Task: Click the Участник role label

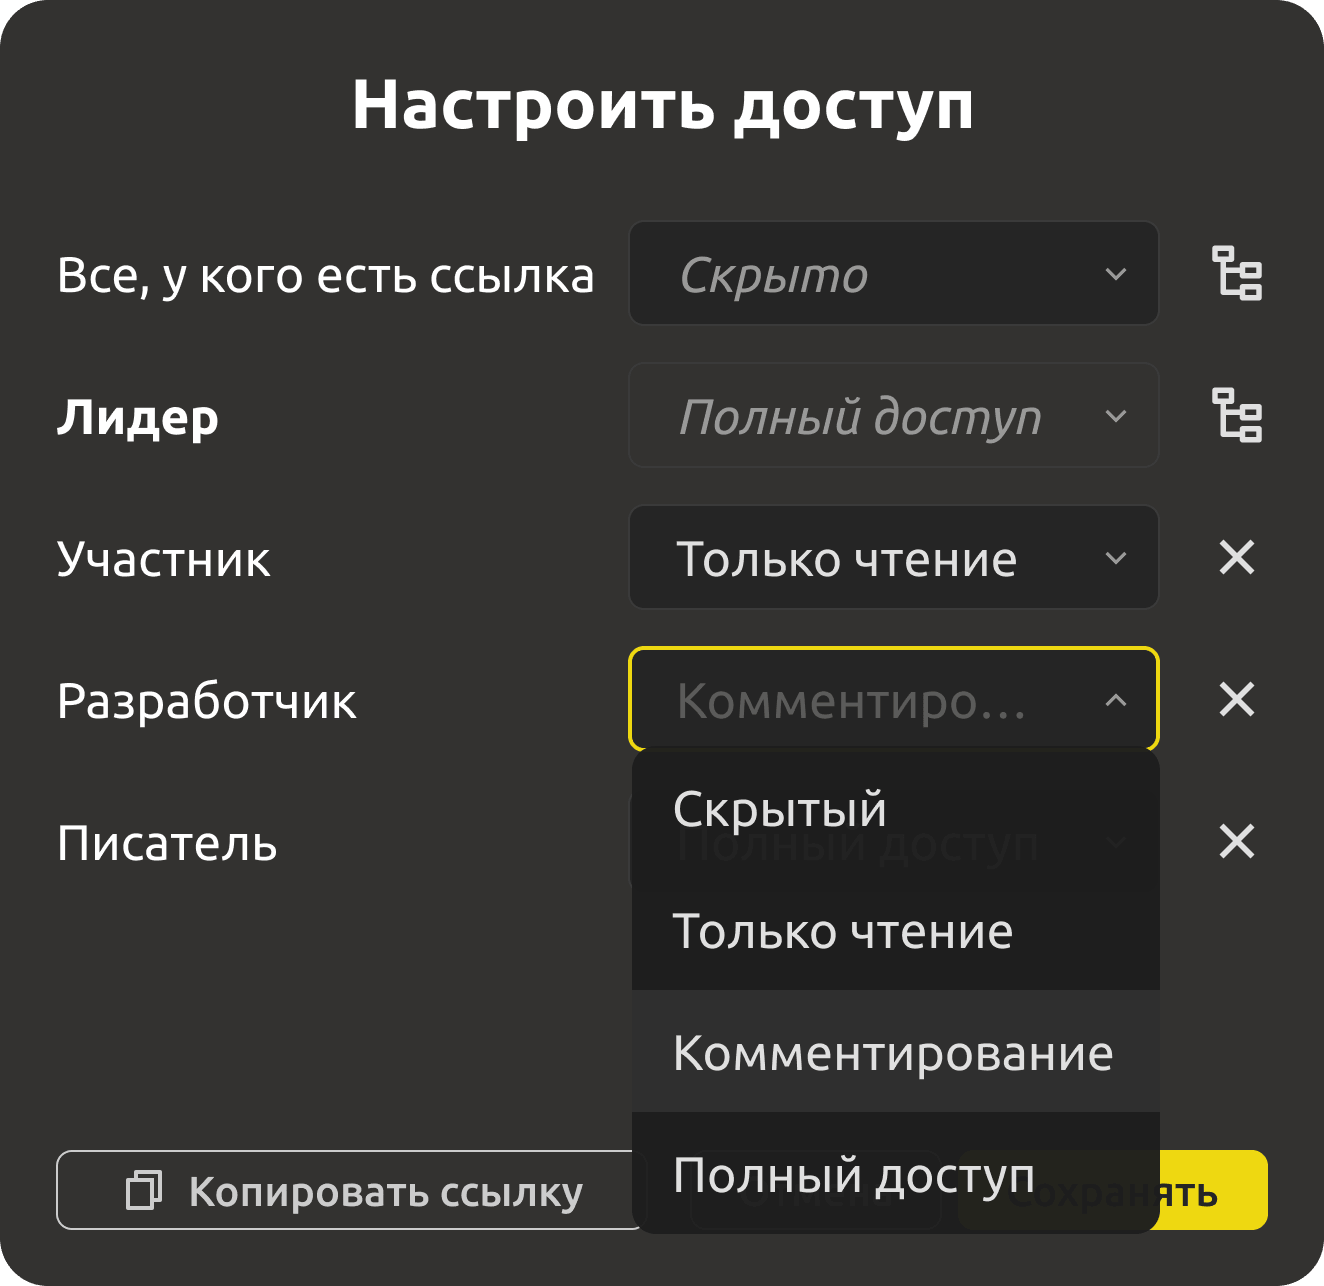Action: click(x=163, y=559)
